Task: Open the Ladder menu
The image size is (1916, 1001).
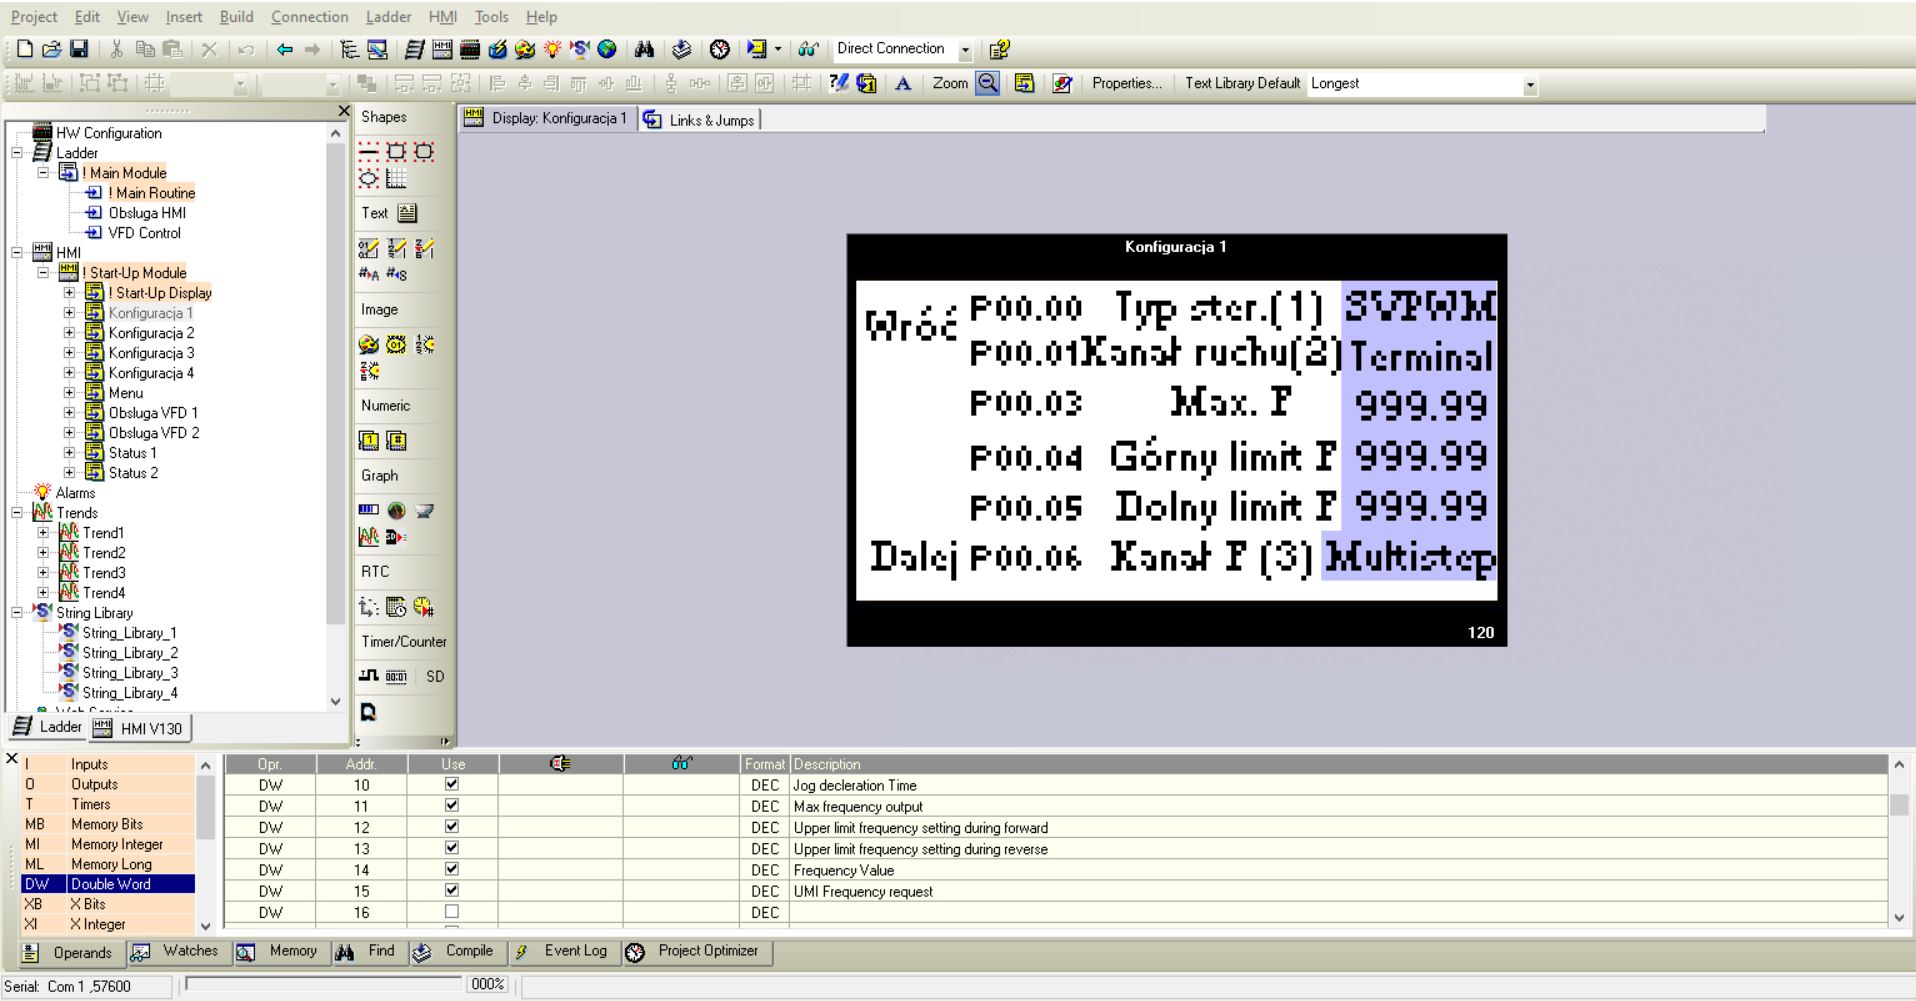Action: pyautogui.click(x=388, y=17)
